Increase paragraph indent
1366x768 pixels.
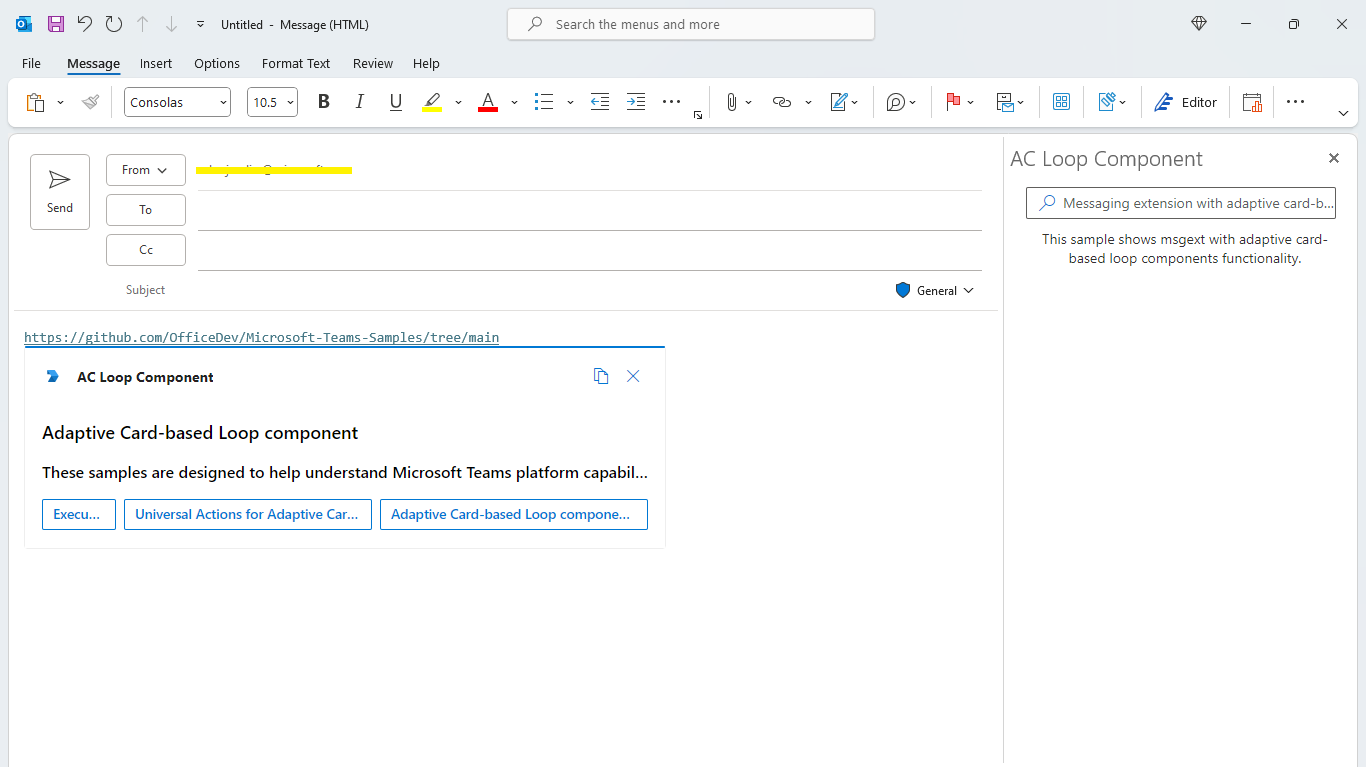636,102
